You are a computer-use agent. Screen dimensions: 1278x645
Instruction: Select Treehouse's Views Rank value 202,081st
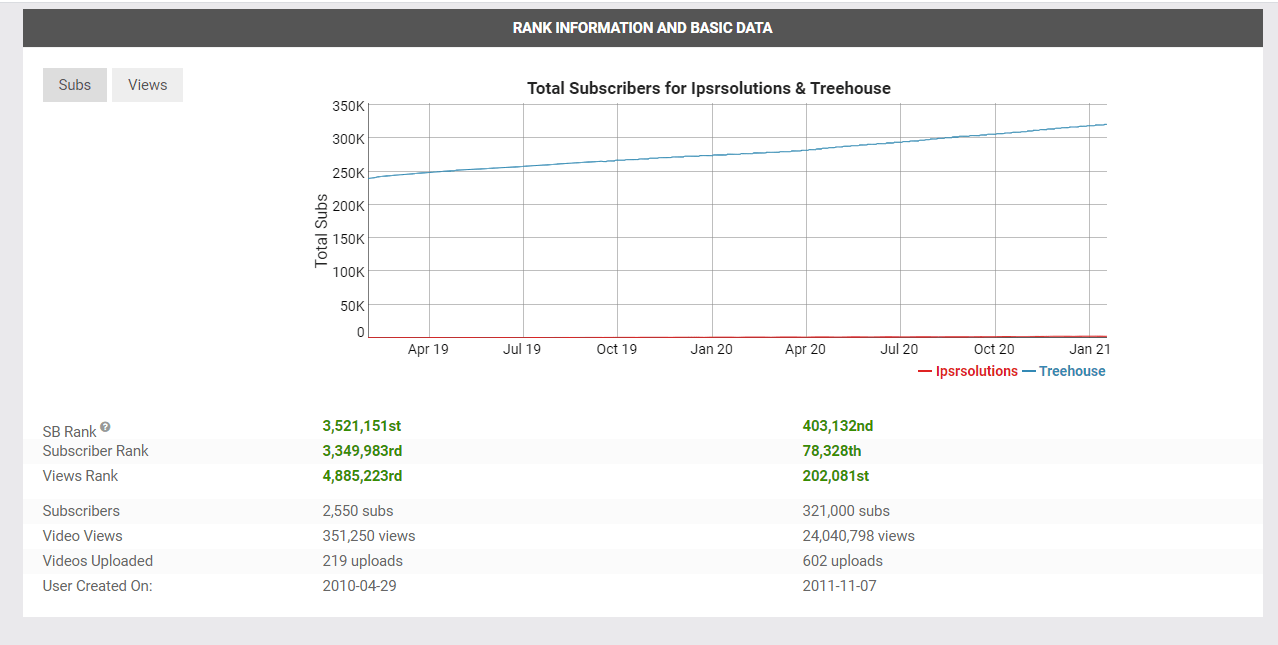[835, 476]
